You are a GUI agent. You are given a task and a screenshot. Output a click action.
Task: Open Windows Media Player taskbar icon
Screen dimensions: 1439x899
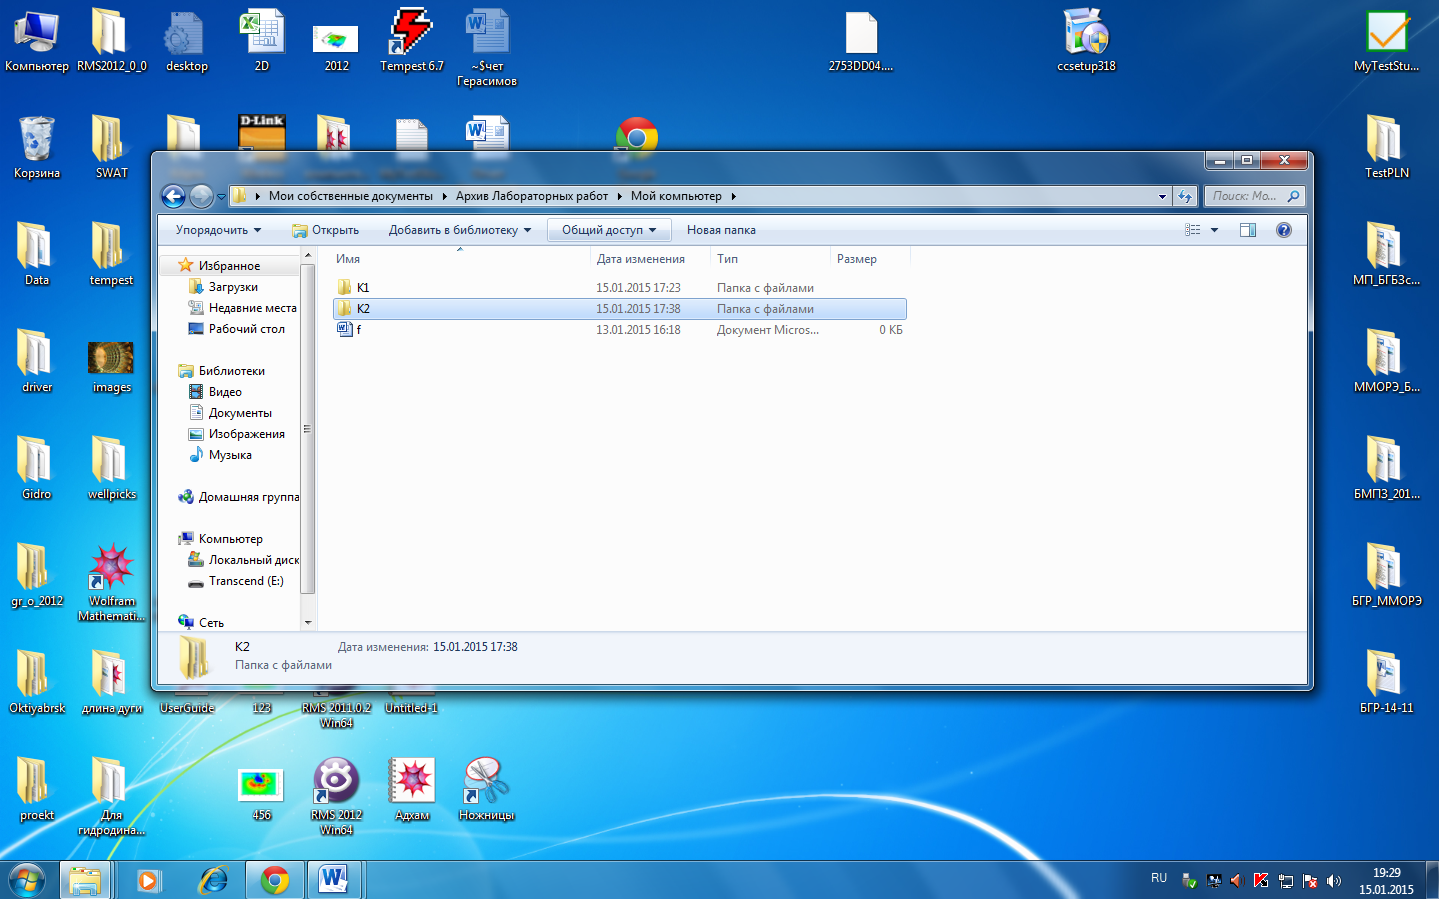tap(149, 880)
